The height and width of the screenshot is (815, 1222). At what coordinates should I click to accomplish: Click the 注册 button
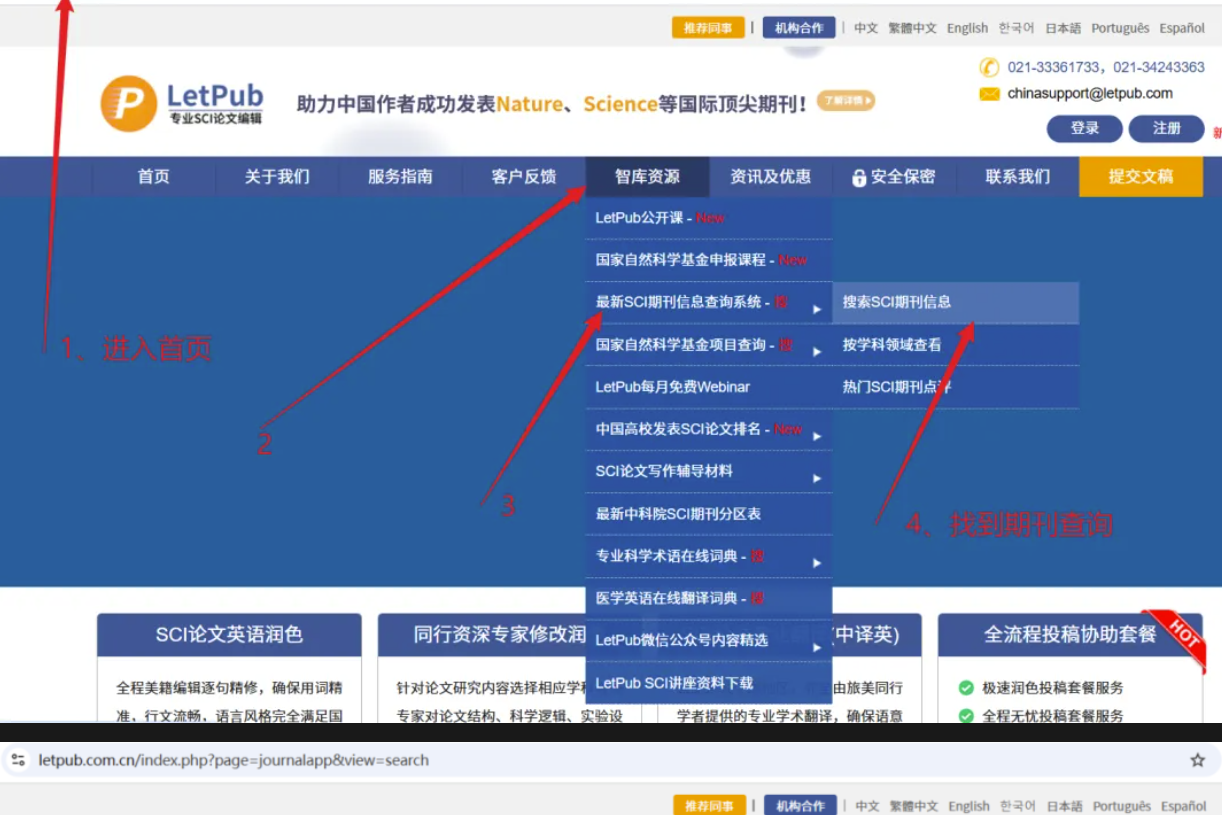tap(1166, 129)
